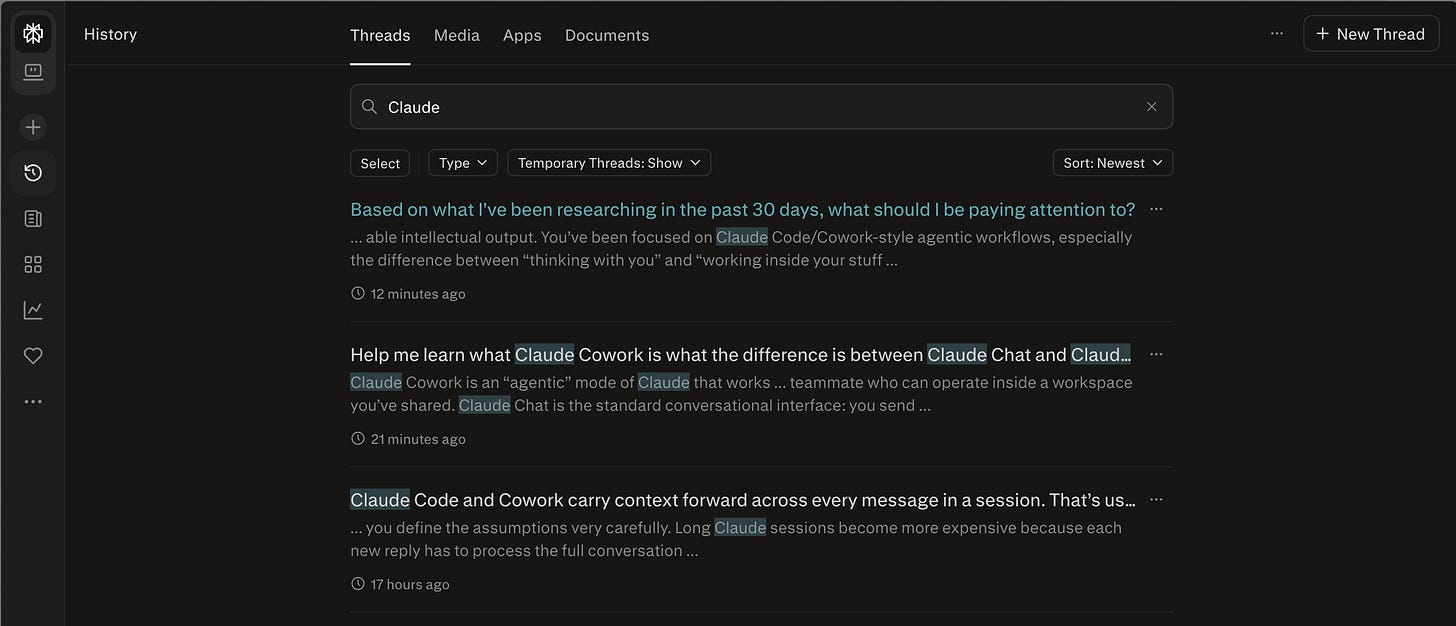
Task: Open the desktop/computer view in the sidebar
Action: pos(33,71)
